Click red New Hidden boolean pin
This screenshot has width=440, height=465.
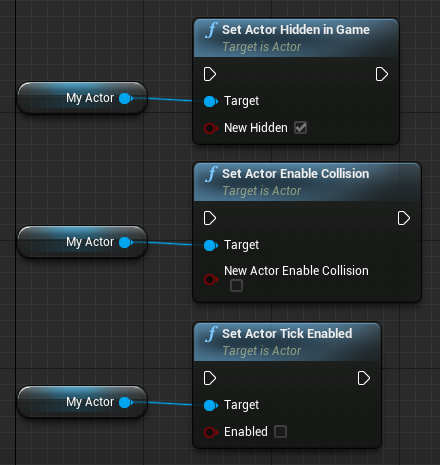point(210,128)
